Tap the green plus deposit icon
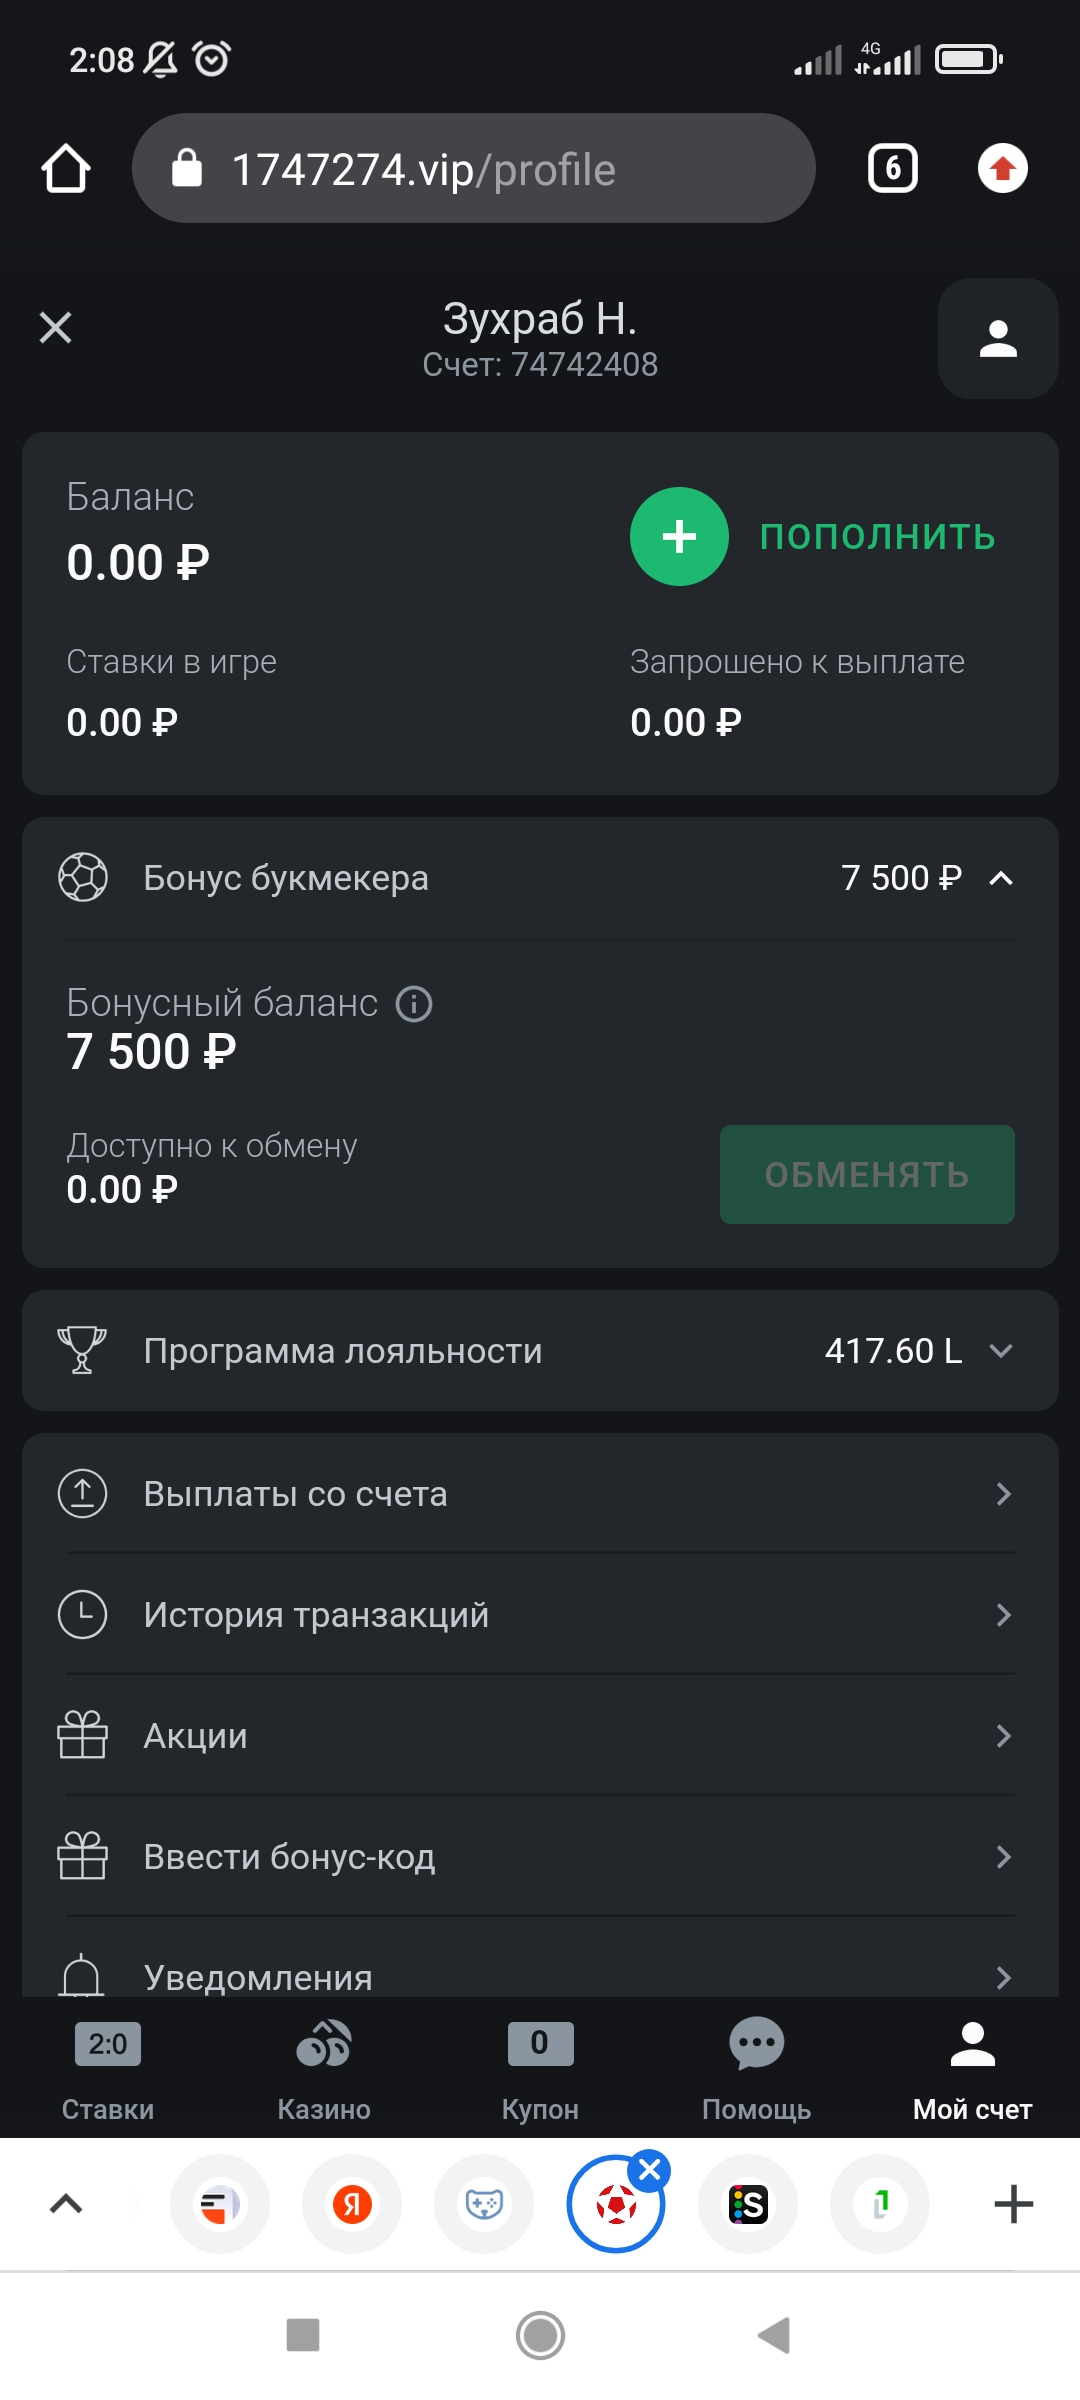This screenshot has height=2400, width=1080. tap(679, 536)
